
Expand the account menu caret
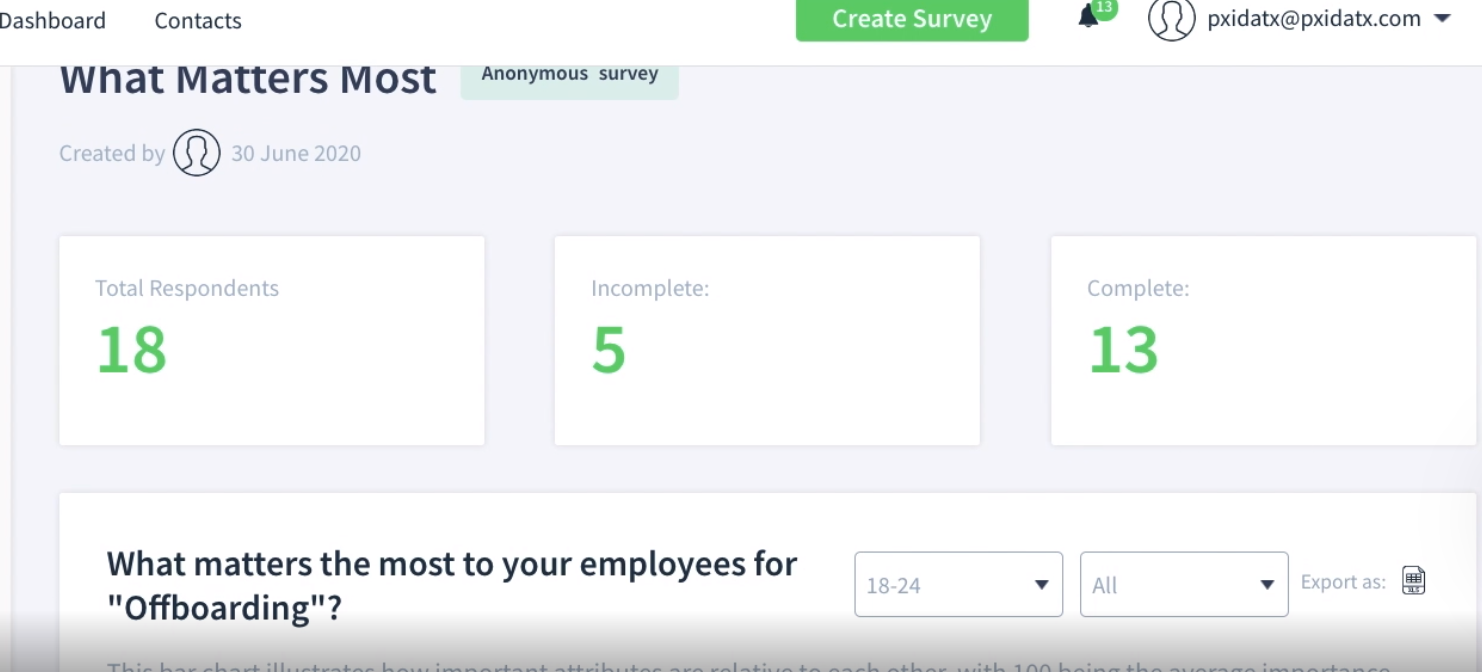(1442, 19)
